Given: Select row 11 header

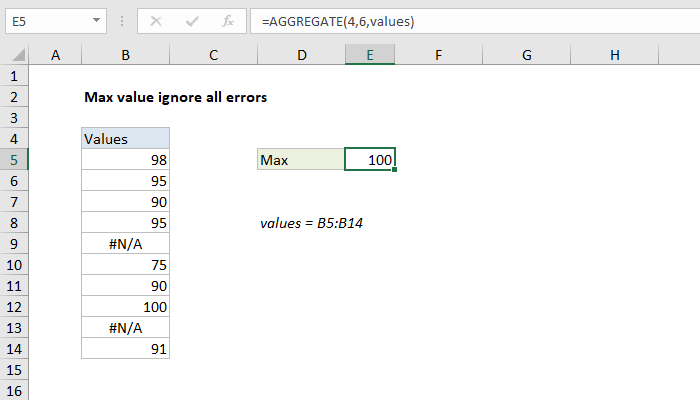Looking at the screenshot, I should click(14, 286).
